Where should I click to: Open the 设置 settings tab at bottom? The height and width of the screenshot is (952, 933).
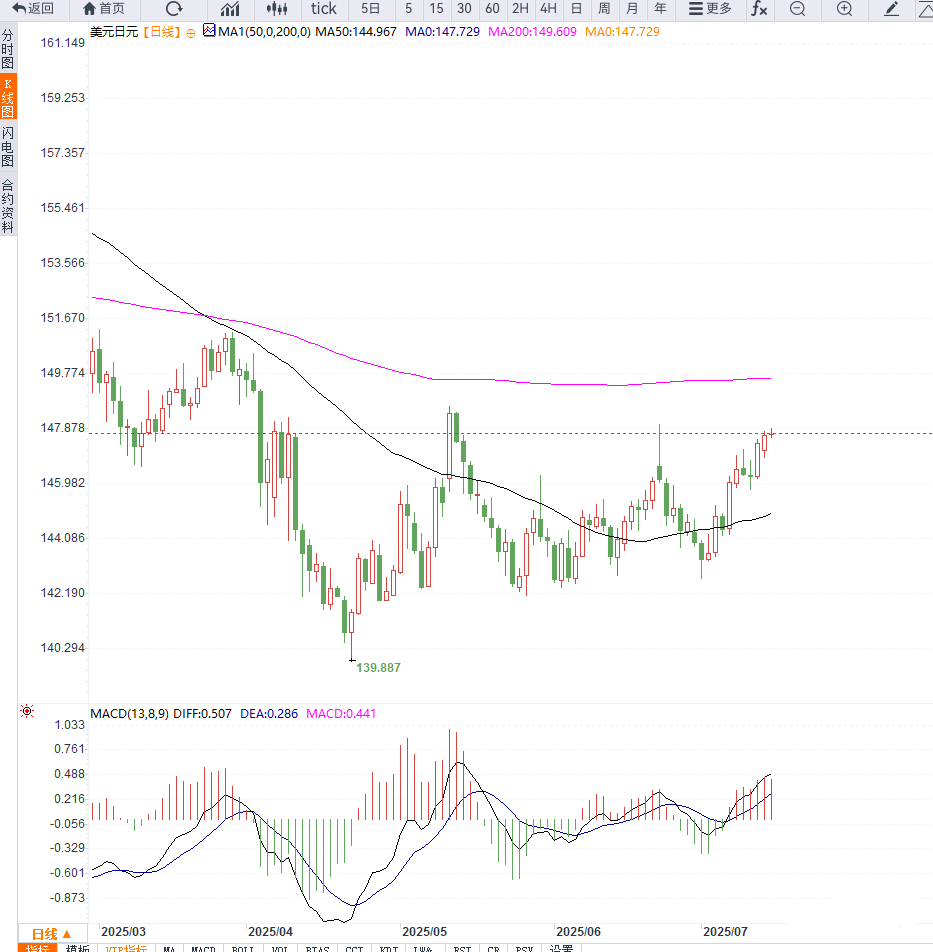(561, 948)
